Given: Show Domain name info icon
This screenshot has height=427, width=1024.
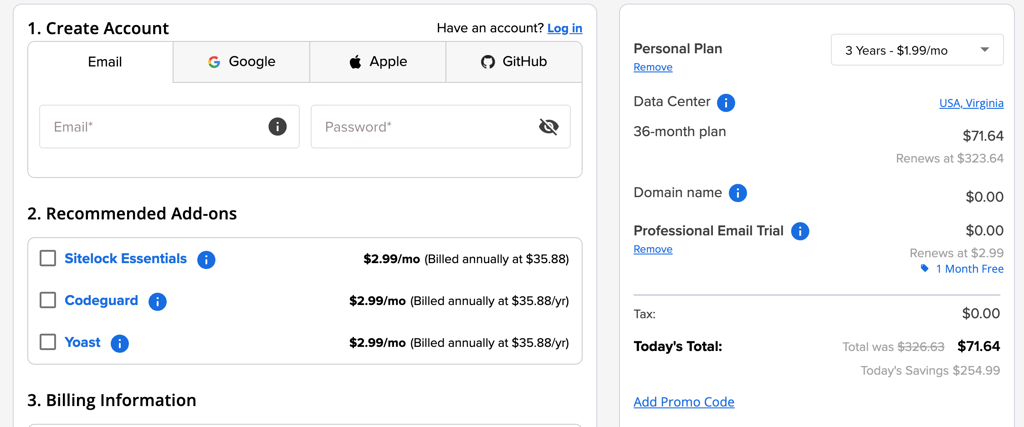Looking at the screenshot, I should (x=738, y=193).
